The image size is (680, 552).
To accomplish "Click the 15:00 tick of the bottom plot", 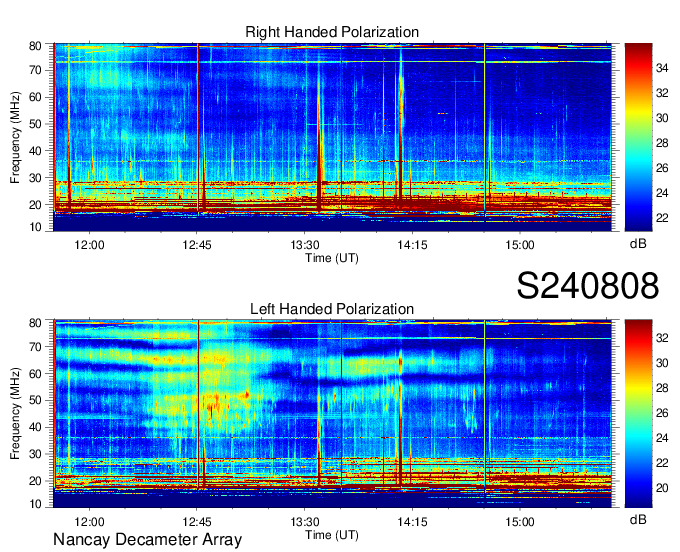I will (520, 522).
